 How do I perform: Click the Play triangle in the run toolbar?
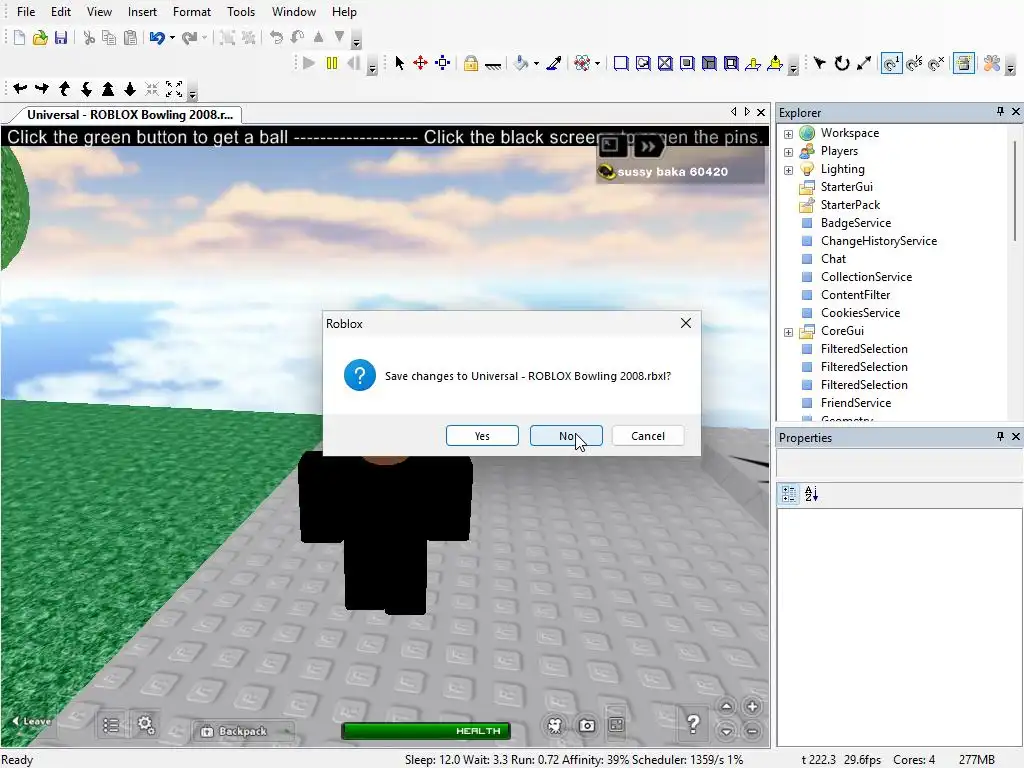[x=309, y=63]
